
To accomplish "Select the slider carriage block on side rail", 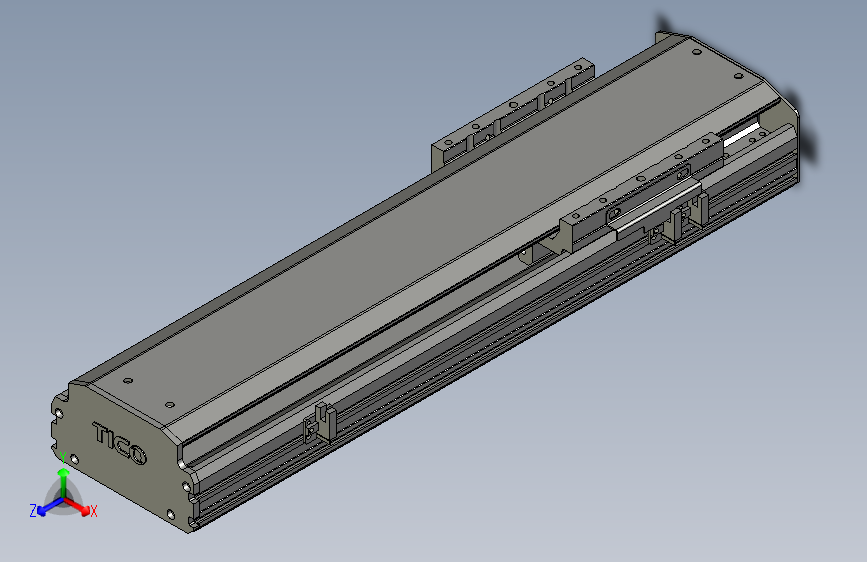I will pos(641,190).
